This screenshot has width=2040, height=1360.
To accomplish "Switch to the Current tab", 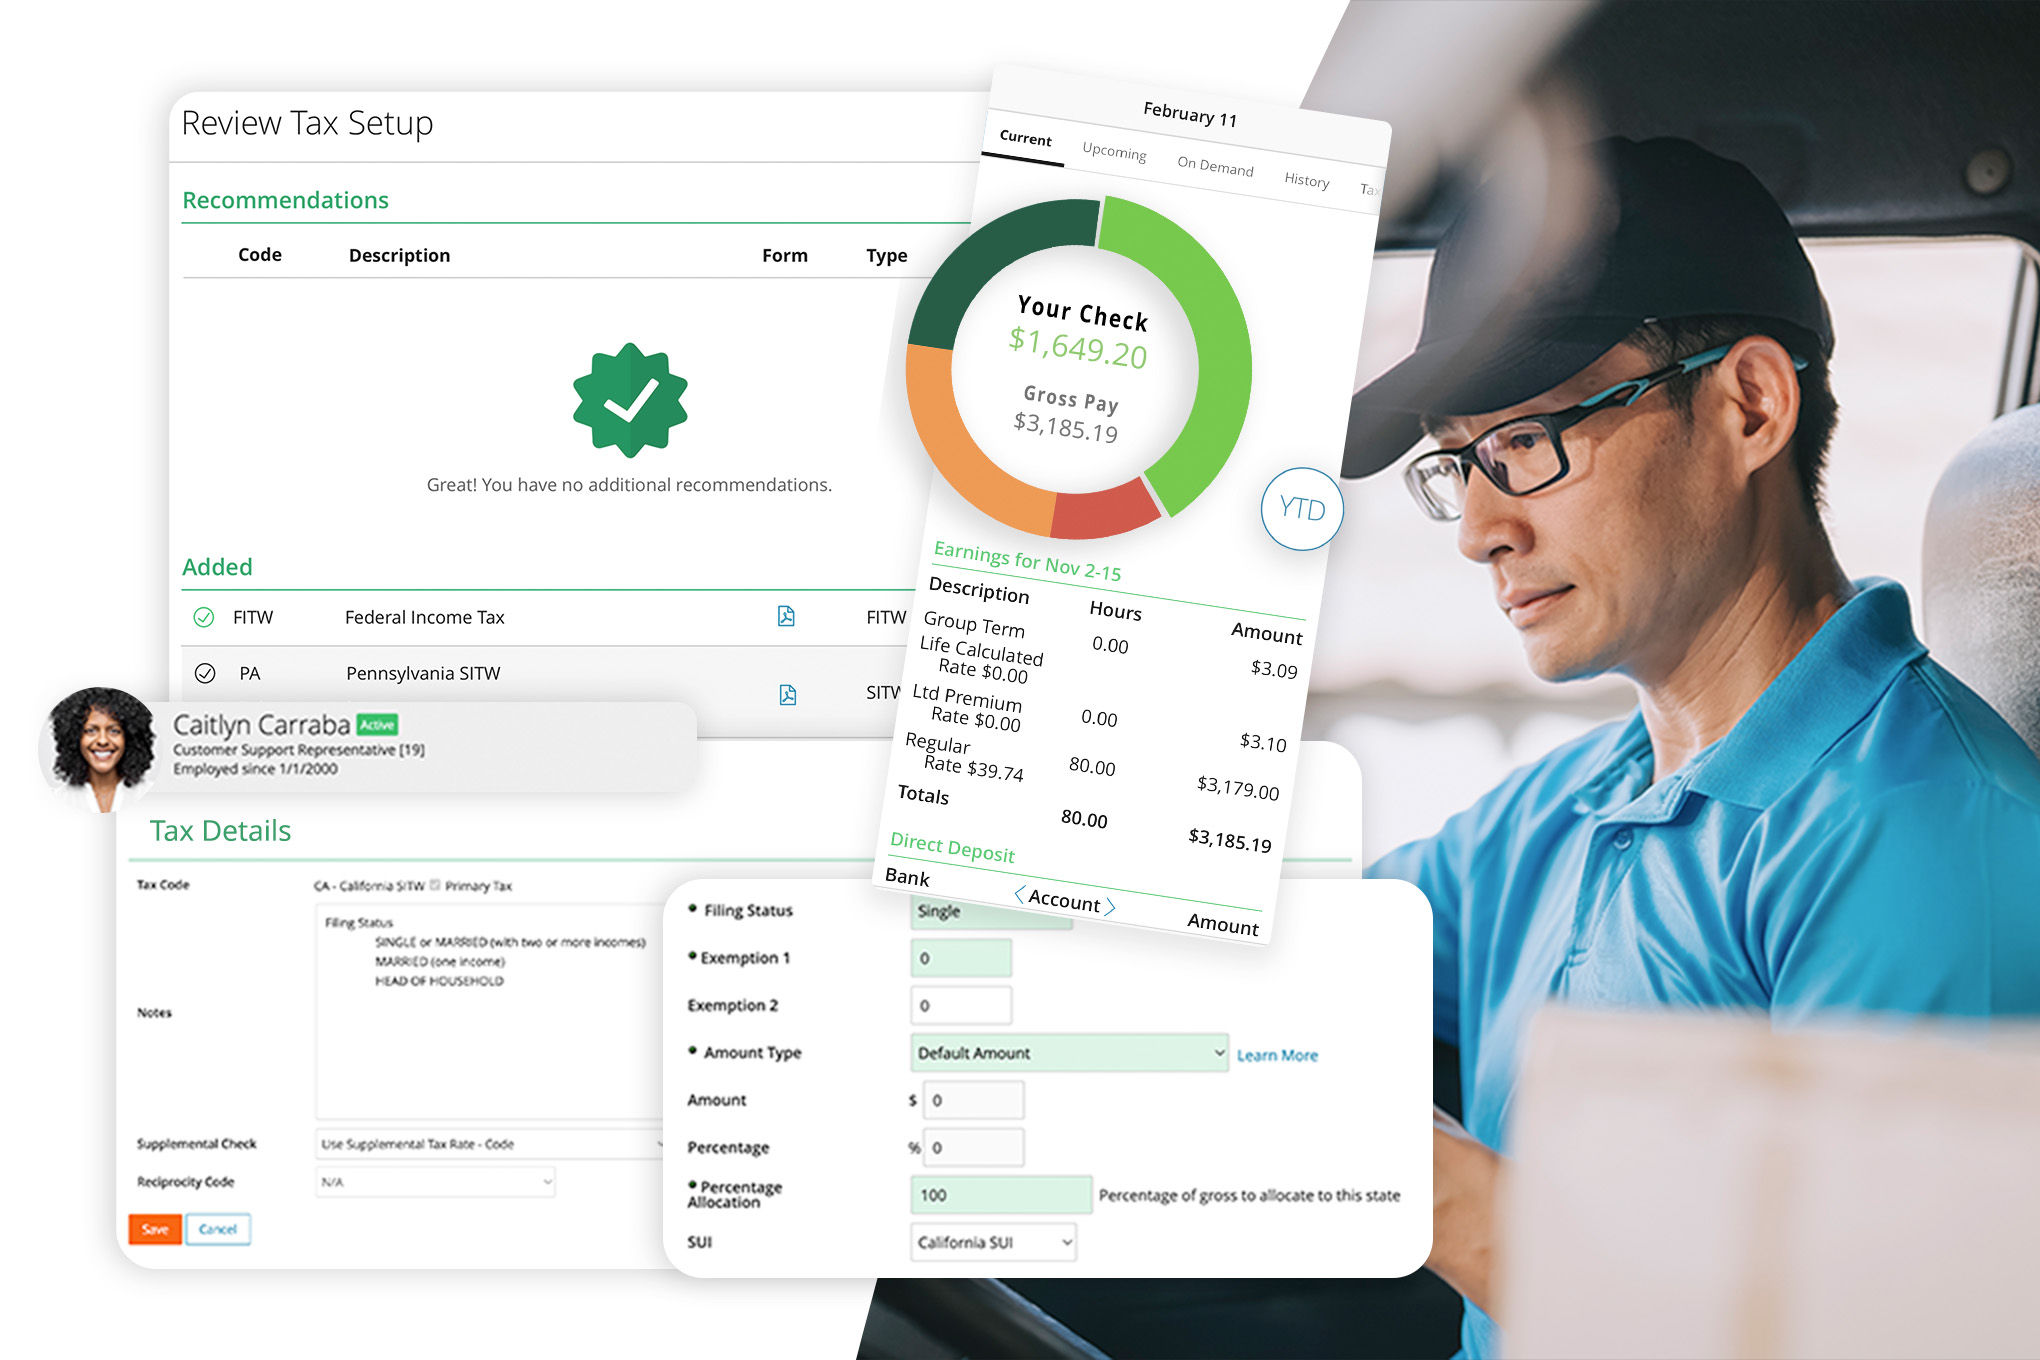I will [x=1025, y=138].
